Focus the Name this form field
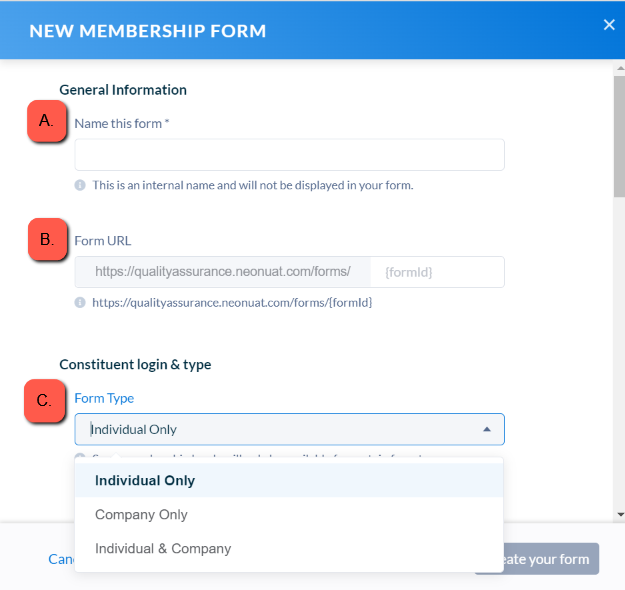The width and height of the screenshot is (625, 590). tap(289, 155)
